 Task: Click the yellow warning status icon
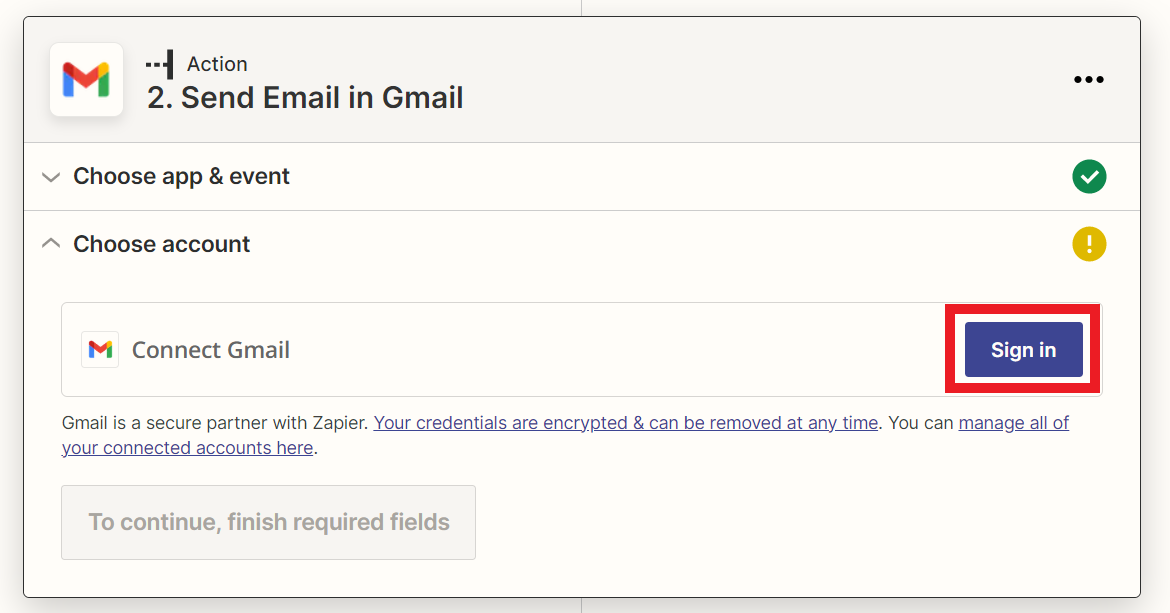(x=1089, y=244)
